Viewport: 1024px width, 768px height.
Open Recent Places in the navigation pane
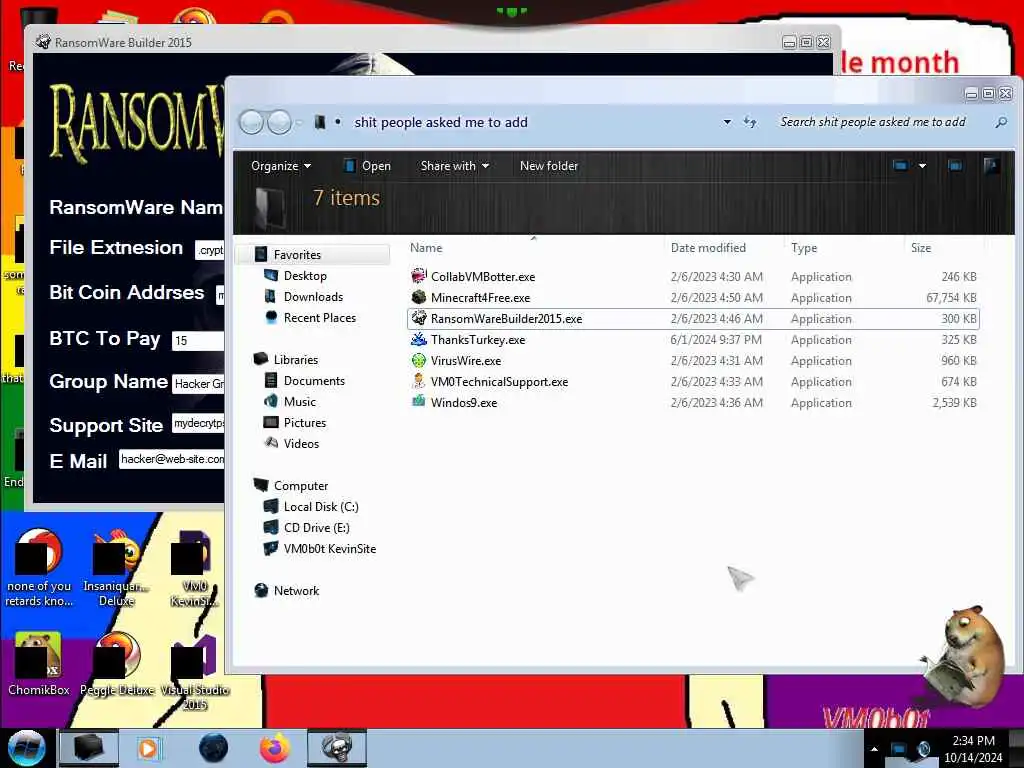coord(319,317)
